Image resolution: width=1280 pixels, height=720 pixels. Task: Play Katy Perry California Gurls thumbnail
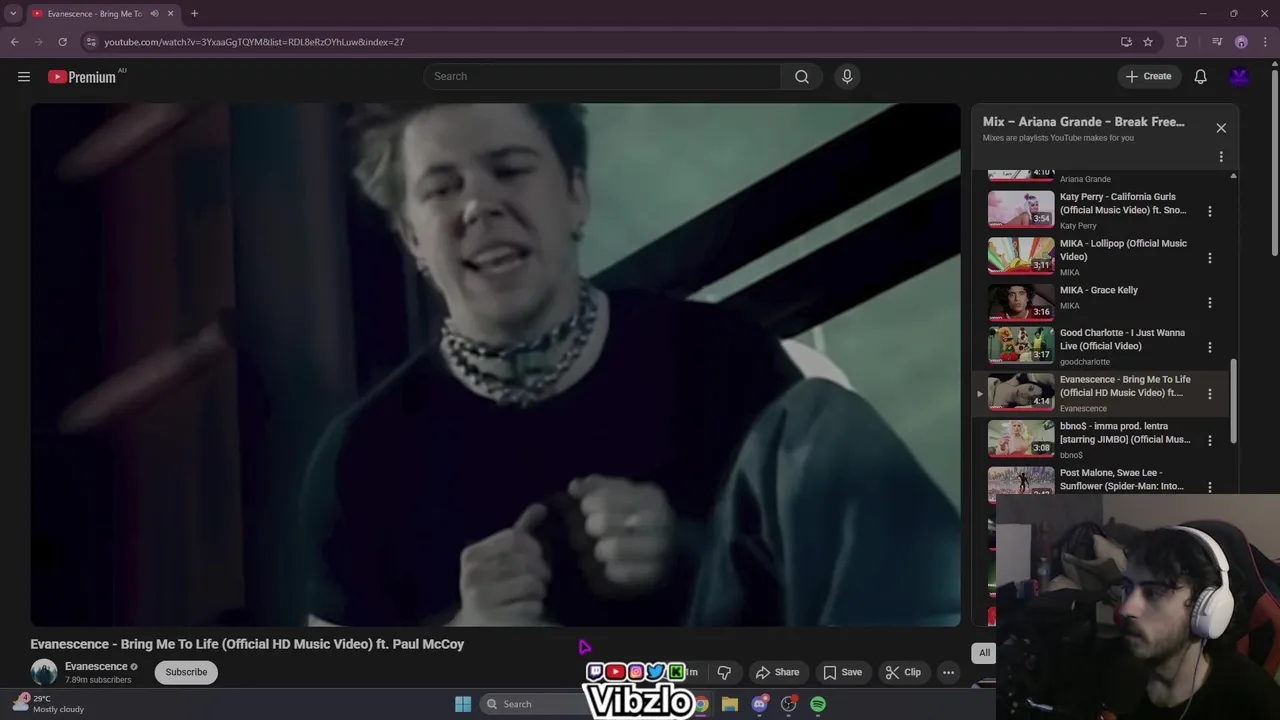pos(1021,209)
